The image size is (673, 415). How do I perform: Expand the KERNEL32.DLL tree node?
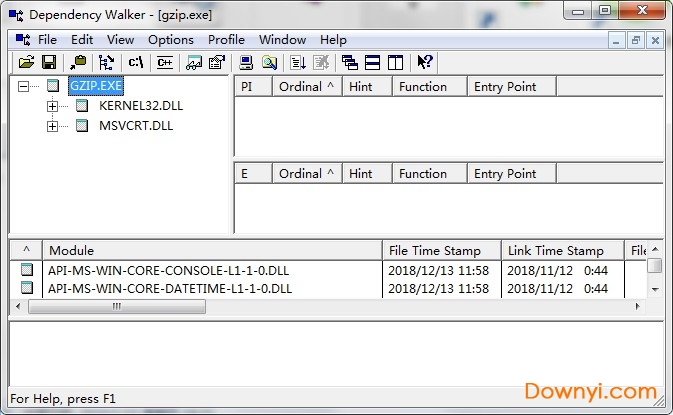pos(52,106)
